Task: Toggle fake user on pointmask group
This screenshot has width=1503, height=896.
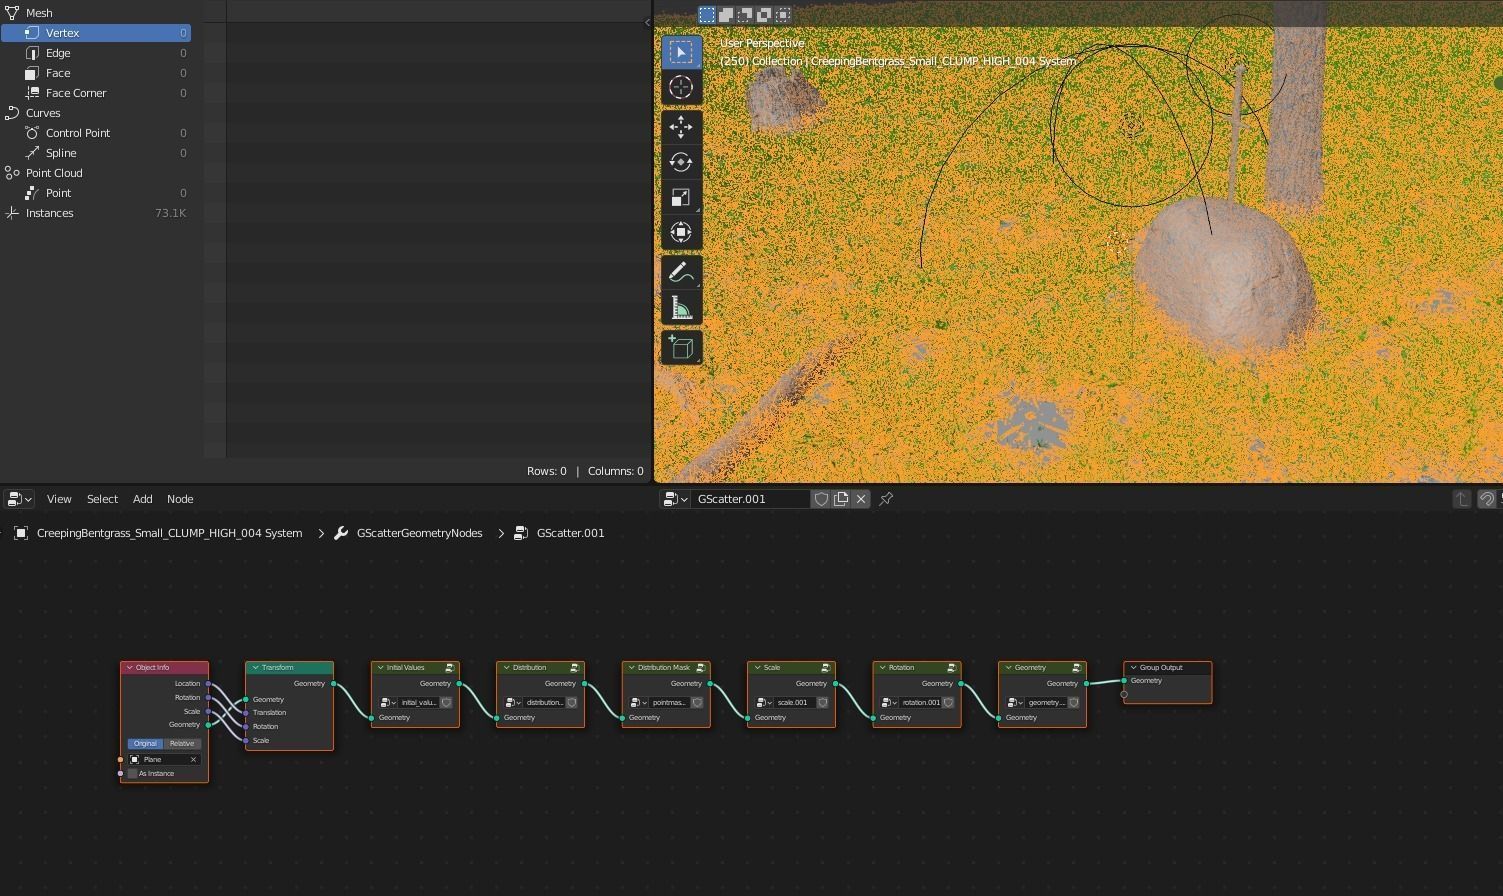Action: 697,702
